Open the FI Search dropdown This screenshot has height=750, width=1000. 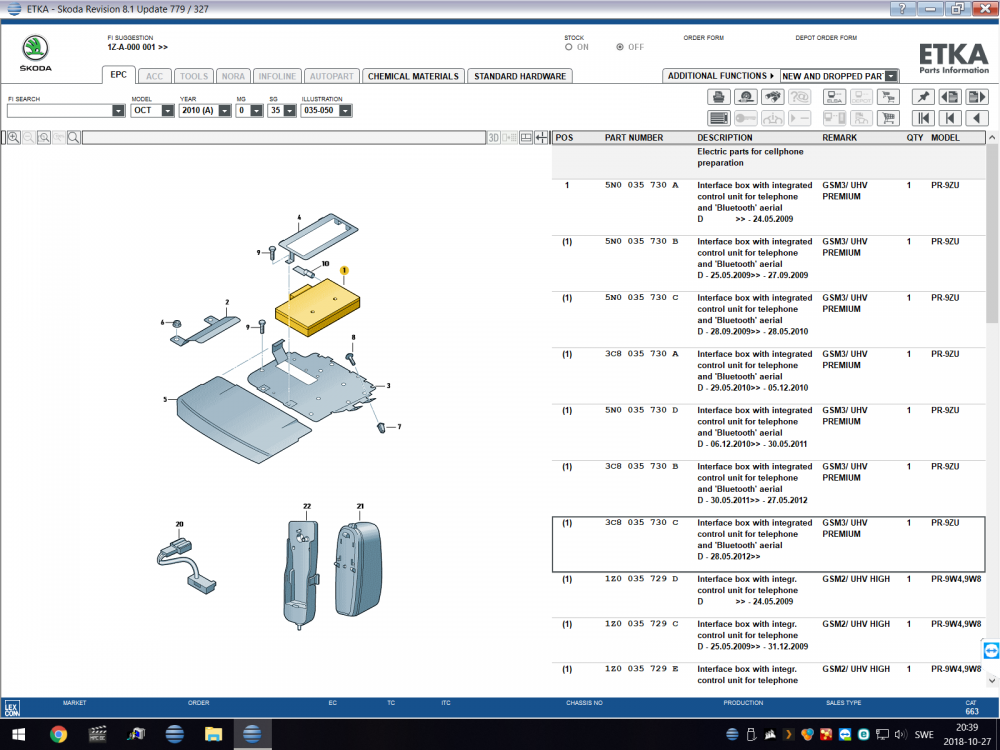point(118,110)
